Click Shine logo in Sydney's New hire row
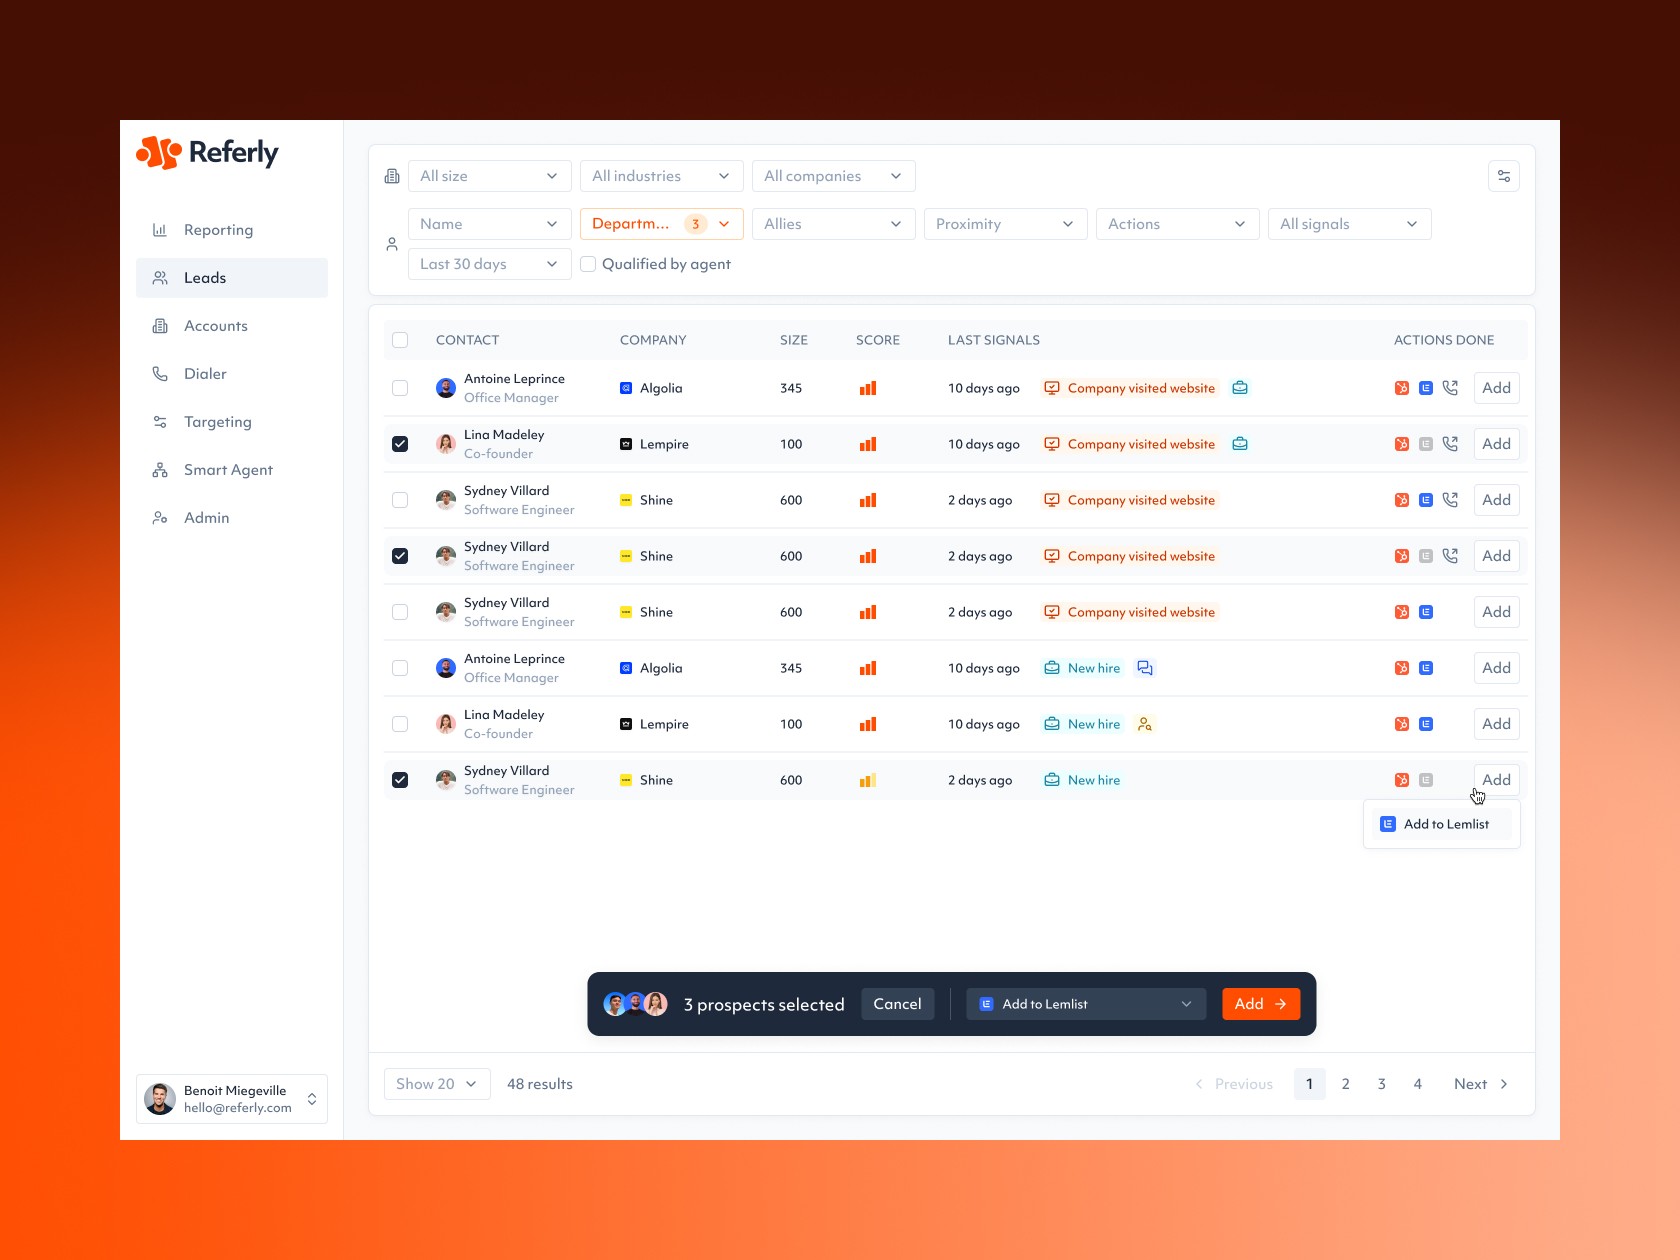This screenshot has height=1260, width=1680. point(626,780)
